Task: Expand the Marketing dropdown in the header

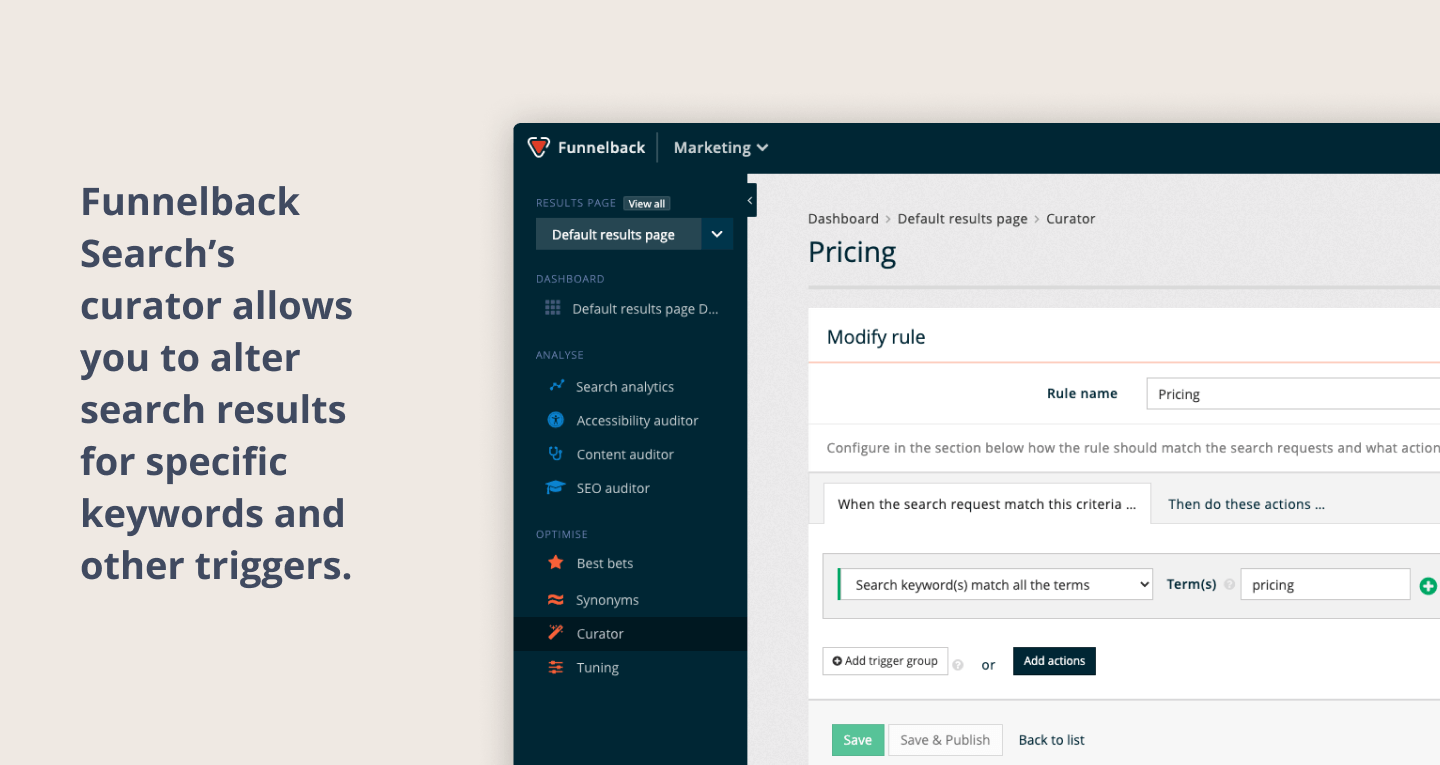Action: (720, 147)
